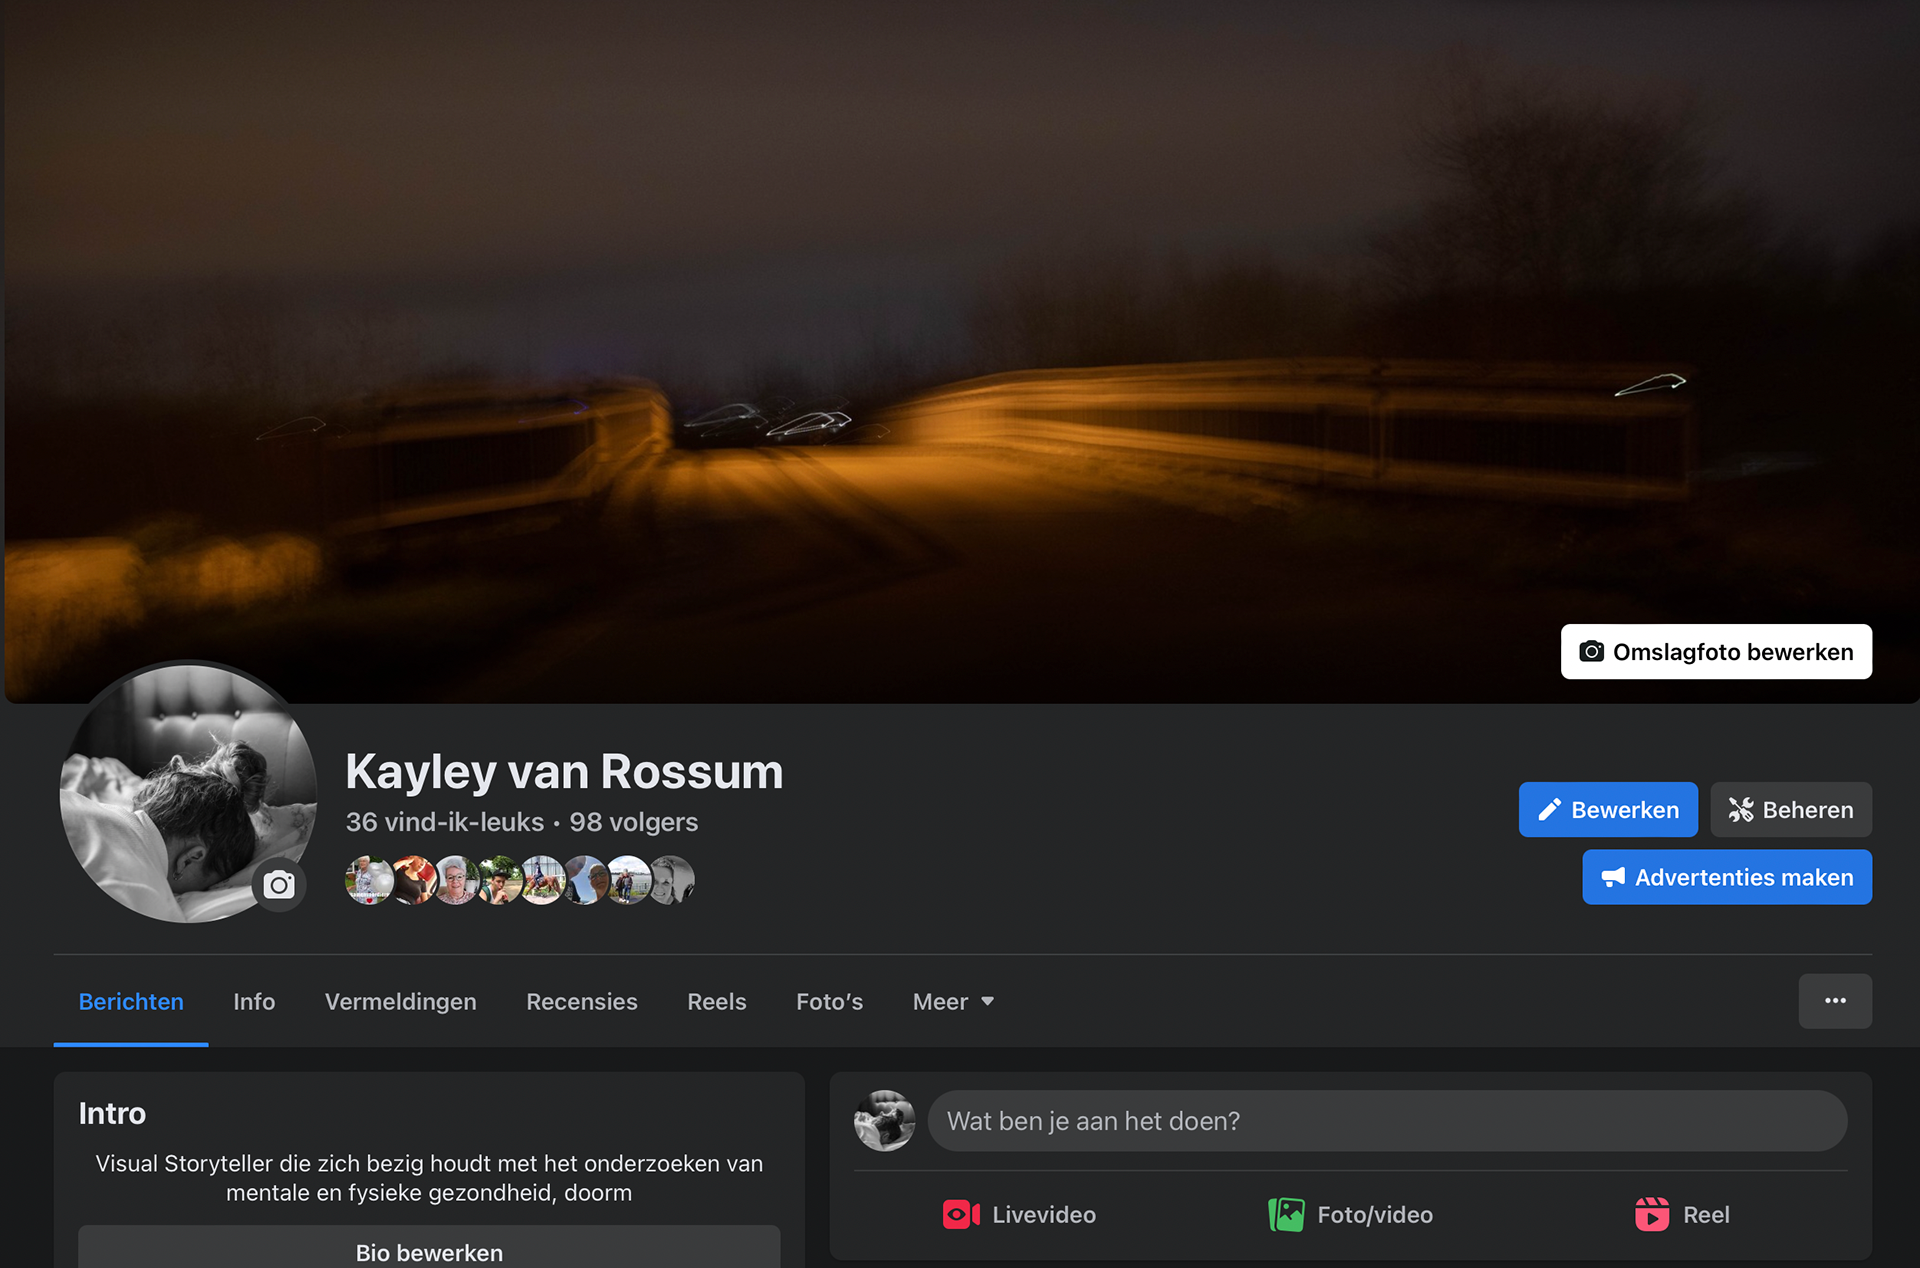
Task: Click Omslagfoto bewerken button
Action: click(1716, 652)
